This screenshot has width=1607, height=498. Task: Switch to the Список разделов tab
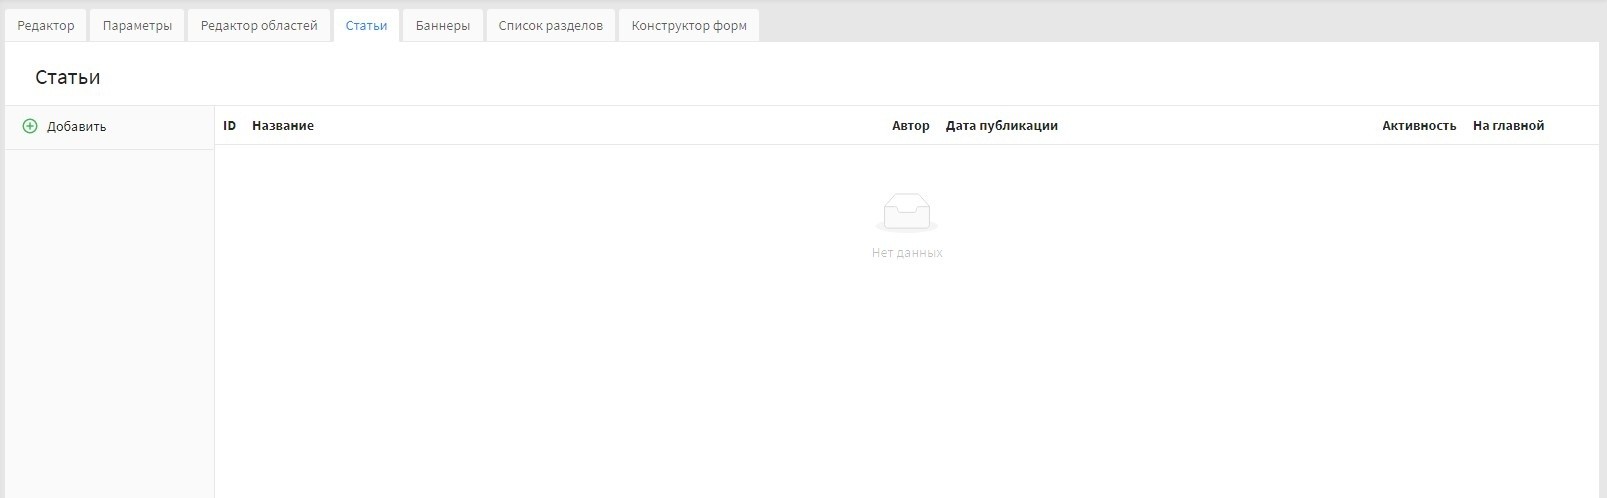pyautogui.click(x=550, y=26)
